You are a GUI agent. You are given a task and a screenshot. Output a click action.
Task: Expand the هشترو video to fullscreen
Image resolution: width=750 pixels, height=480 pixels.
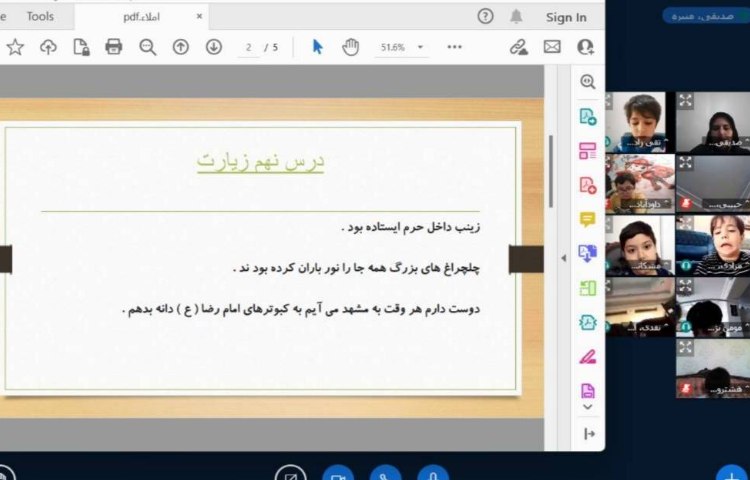[x=685, y=347]
